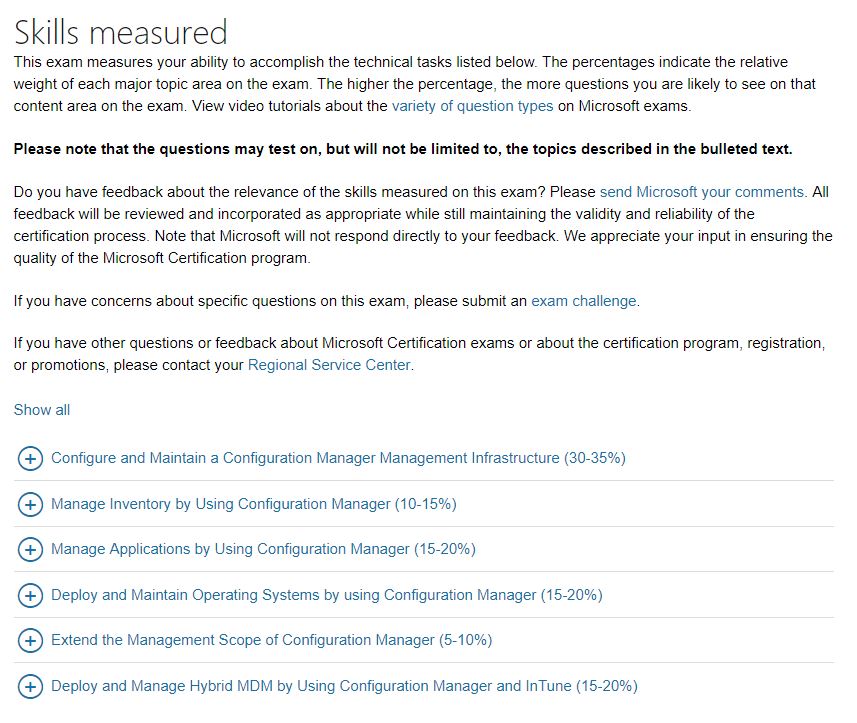Click the Skills measured heading
The width and height of the screenshot is (857, 723).
[121, 32]
